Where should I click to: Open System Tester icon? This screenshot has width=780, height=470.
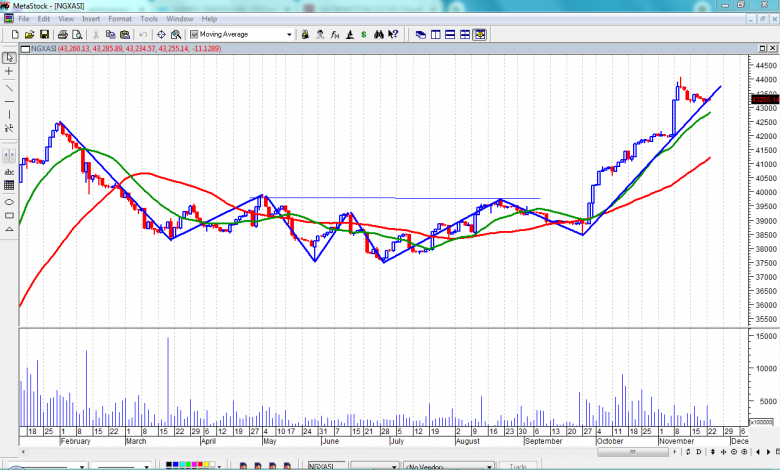pyautogui.click(x=350, y=34)
